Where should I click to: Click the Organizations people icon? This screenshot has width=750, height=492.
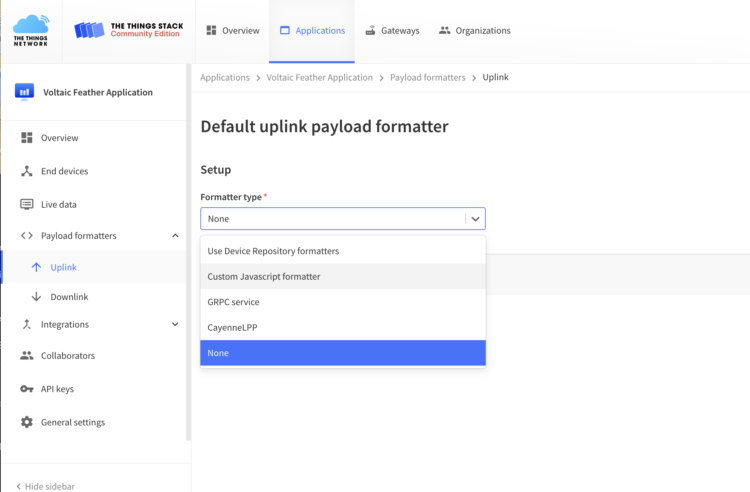tap(445, 30)
